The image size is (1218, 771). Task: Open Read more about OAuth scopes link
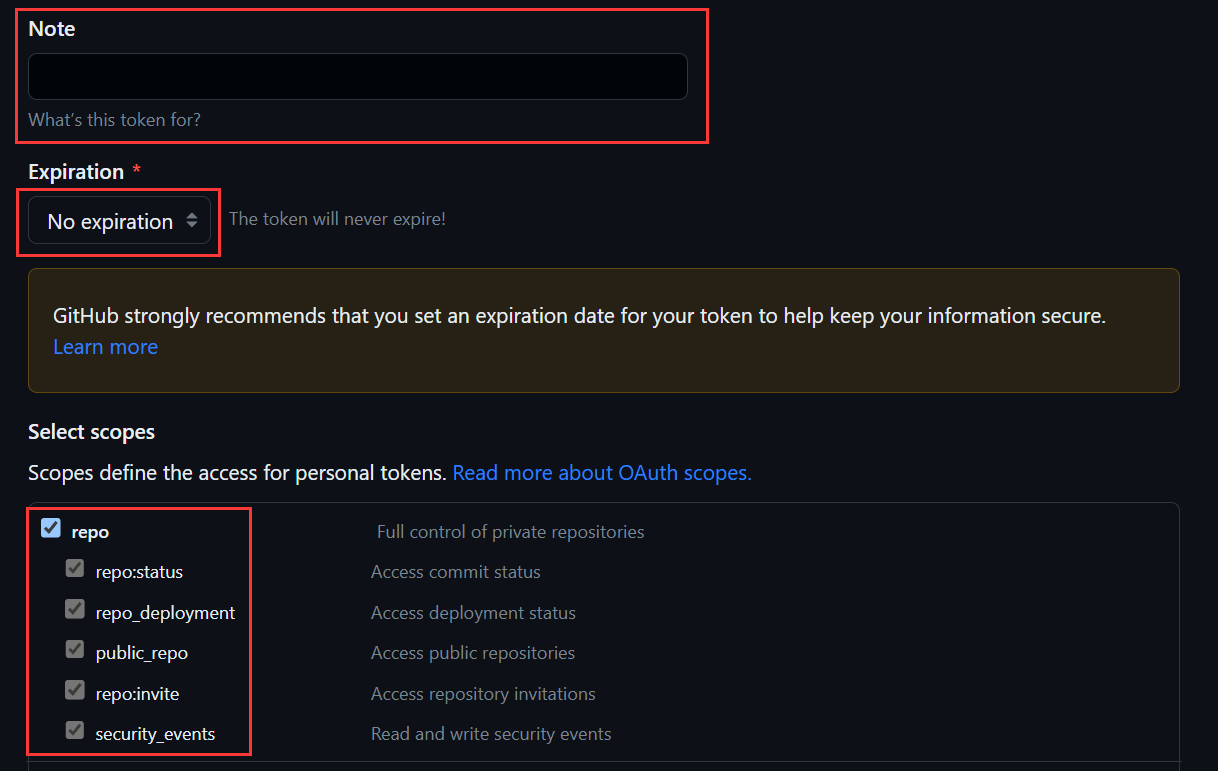(602, 473)
